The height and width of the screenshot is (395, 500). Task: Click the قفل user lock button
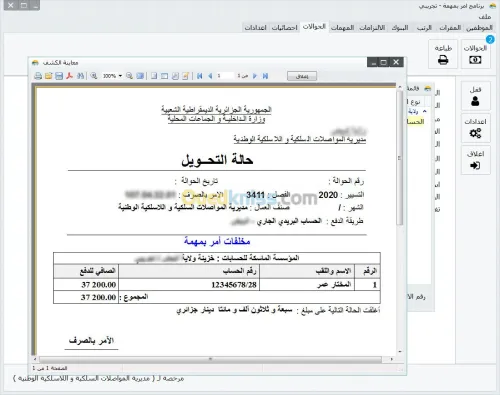point(475,96)
